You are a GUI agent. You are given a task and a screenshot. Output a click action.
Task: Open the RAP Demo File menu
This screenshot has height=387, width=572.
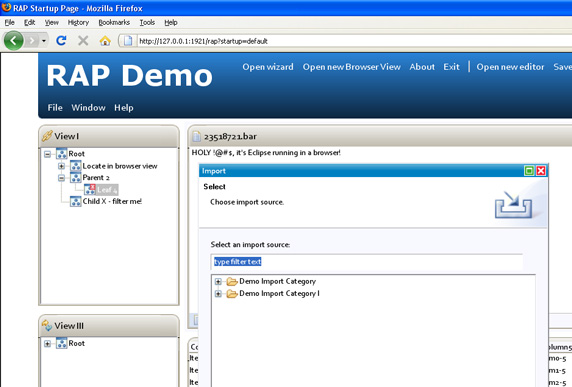coord(55,108)
